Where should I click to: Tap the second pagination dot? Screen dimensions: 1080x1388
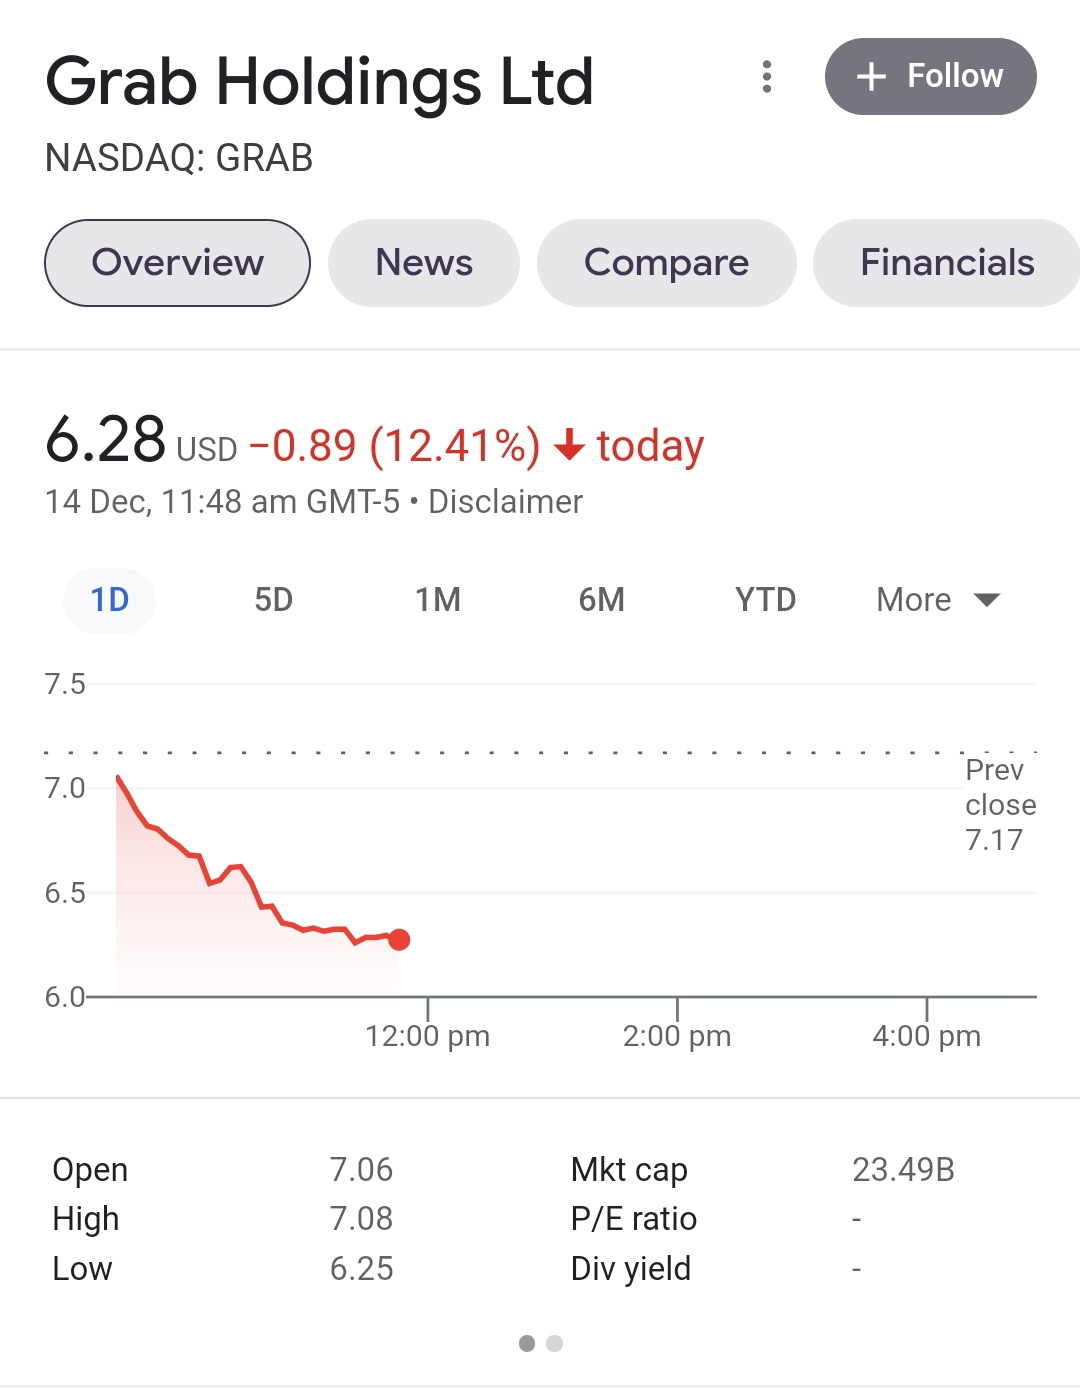click(555, 1343)
